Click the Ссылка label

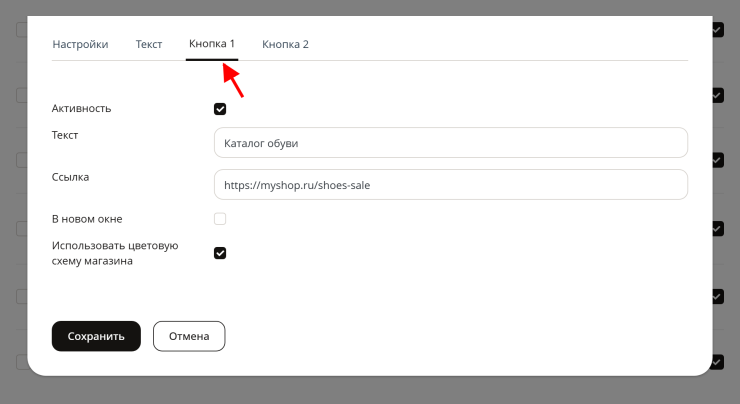[x=70, y=177]
